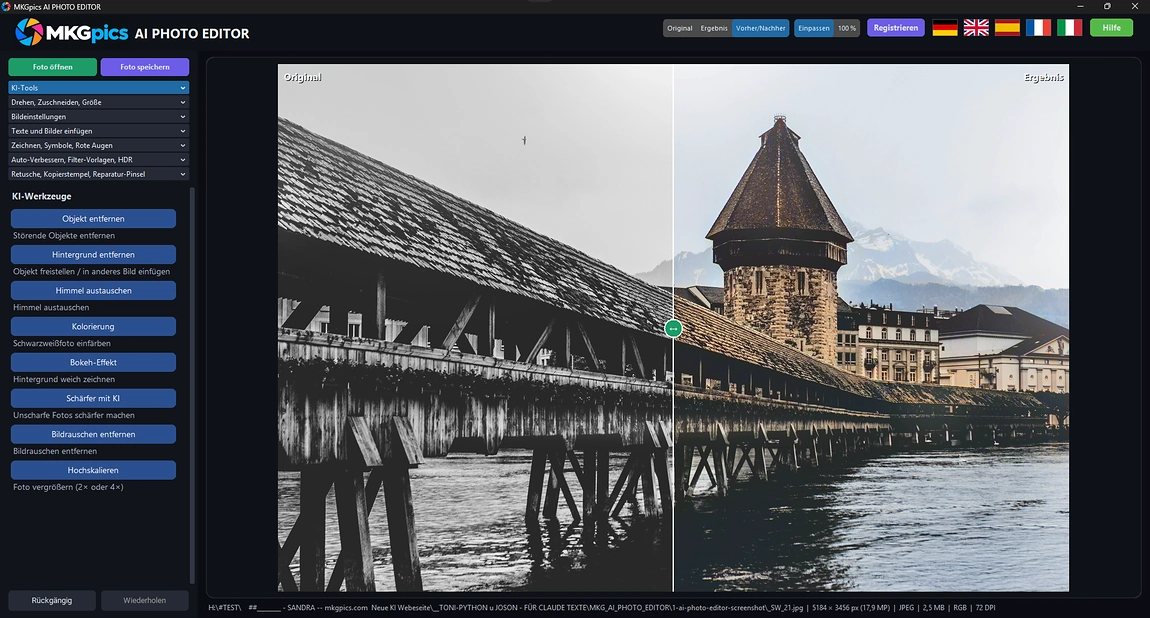This screenshot has width=1150, height=618.
Task: Pick the French flag language icon
Action: click(1039, 28)
